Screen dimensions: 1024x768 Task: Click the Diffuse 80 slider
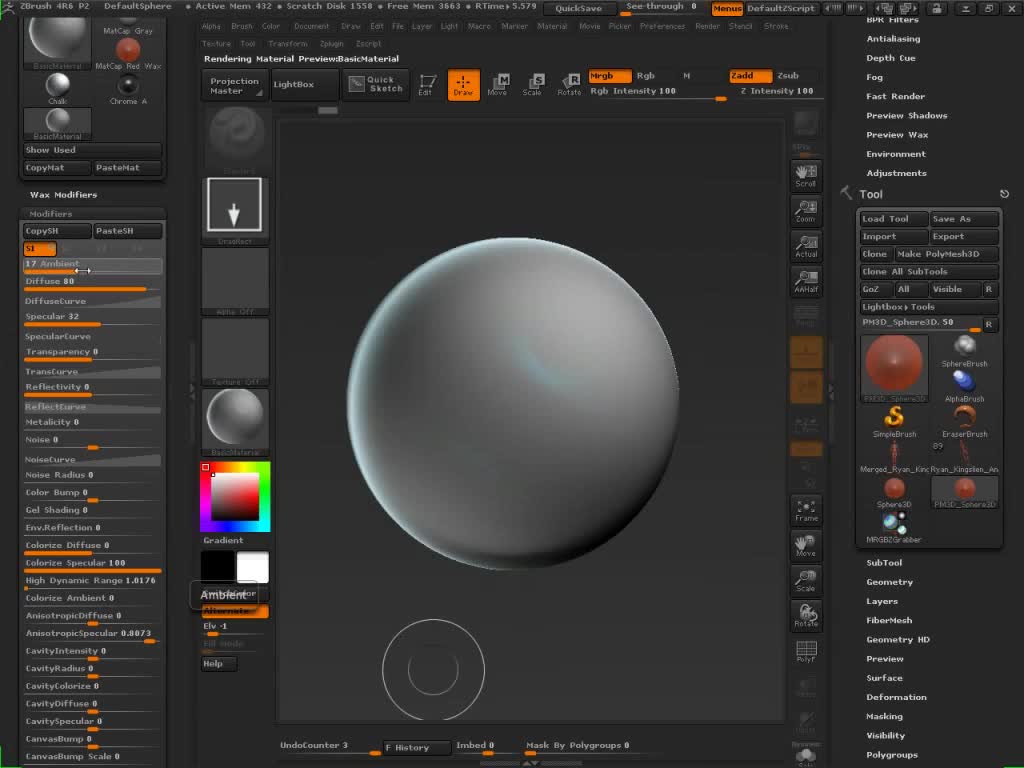click(x=92, y=283)
